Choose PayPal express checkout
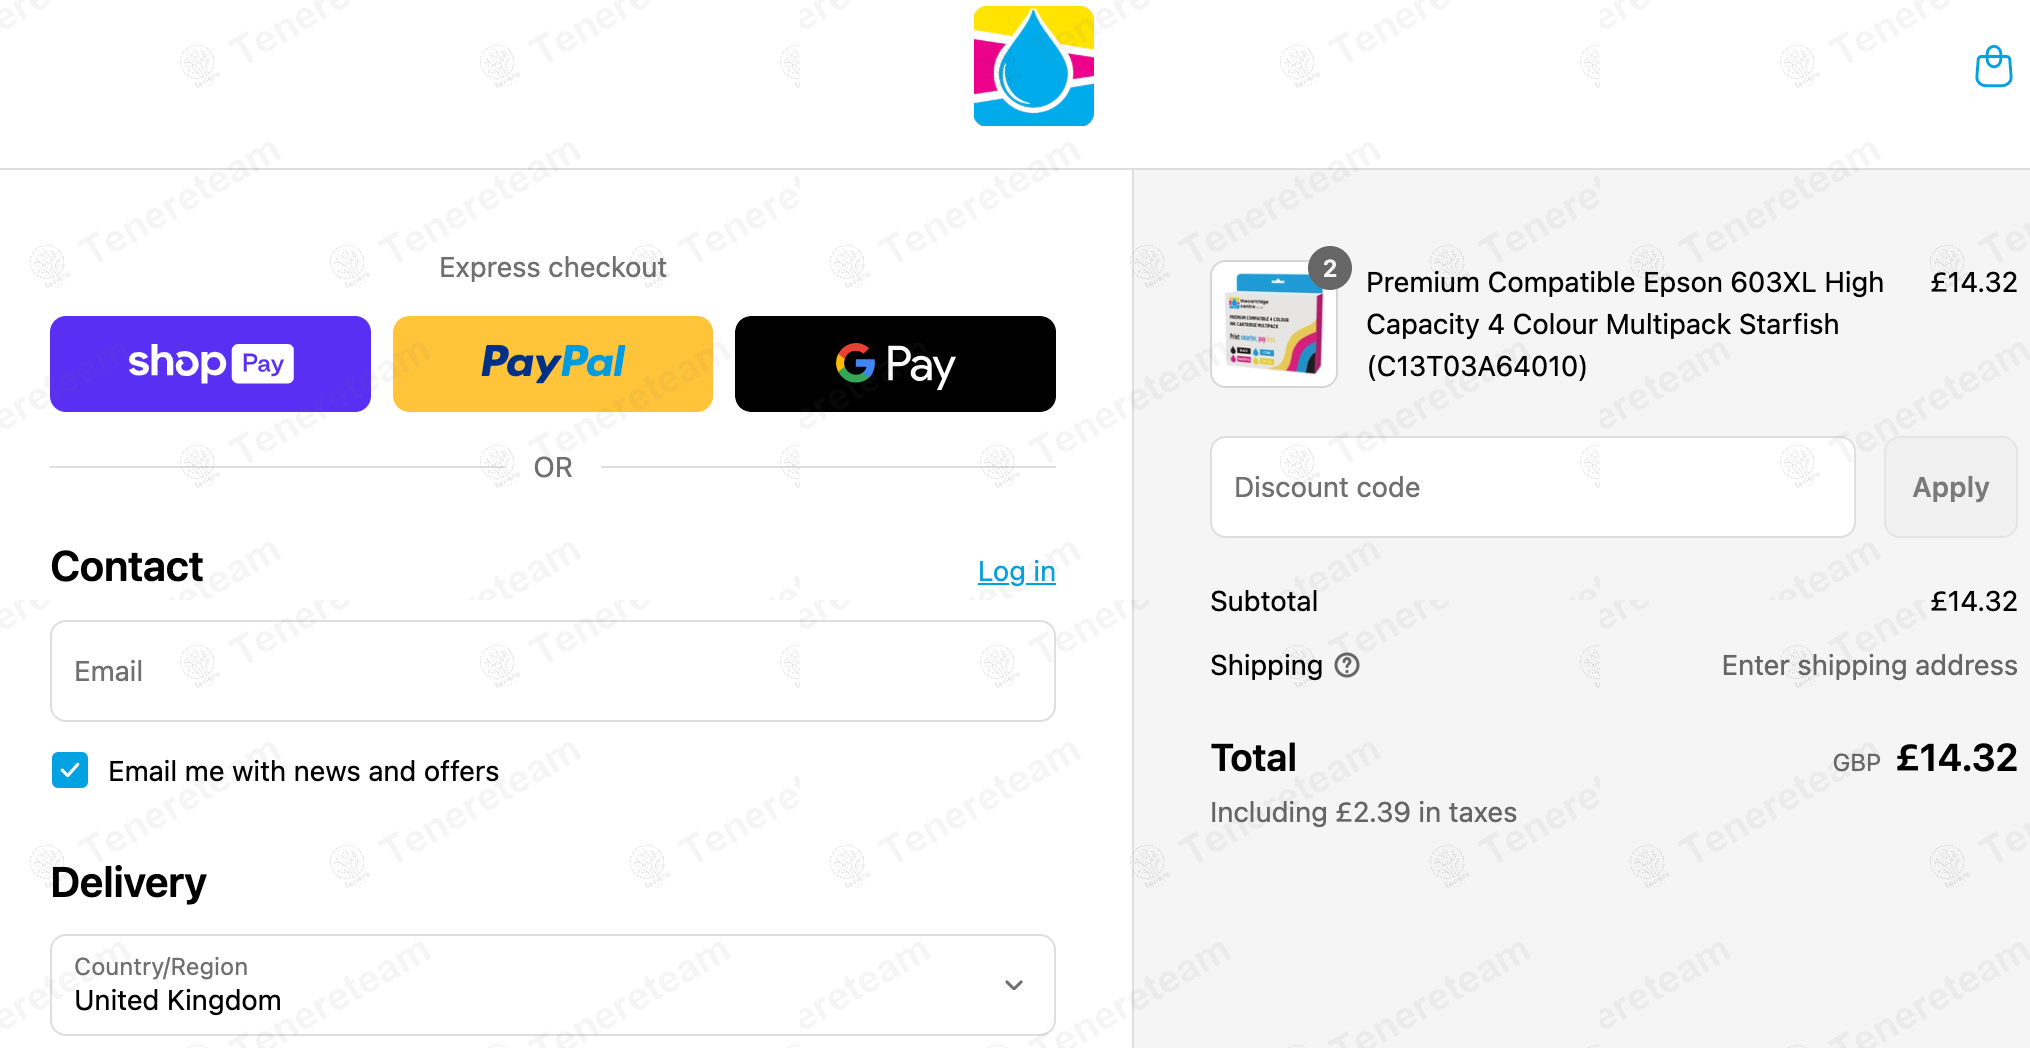This screenshot has width=2030, height=1048. click(x=553, y=364)
